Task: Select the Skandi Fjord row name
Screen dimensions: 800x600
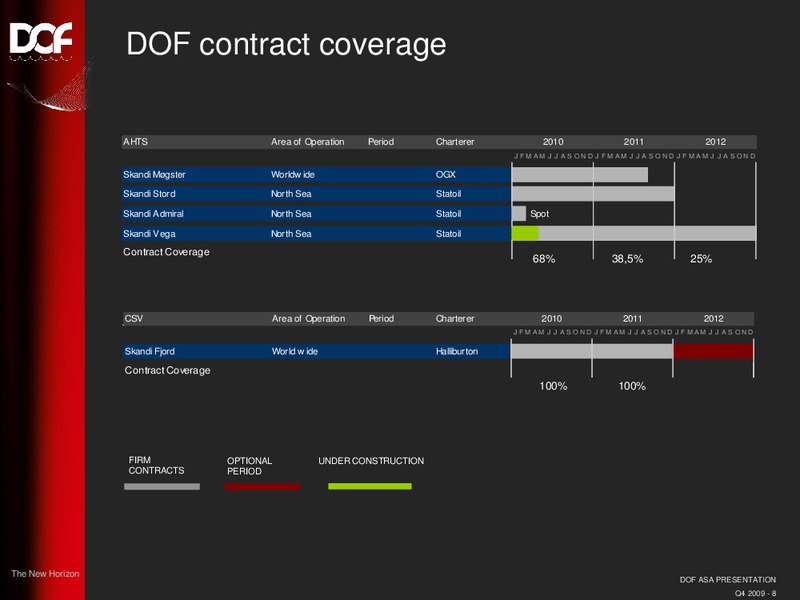Action: (149, 351)
